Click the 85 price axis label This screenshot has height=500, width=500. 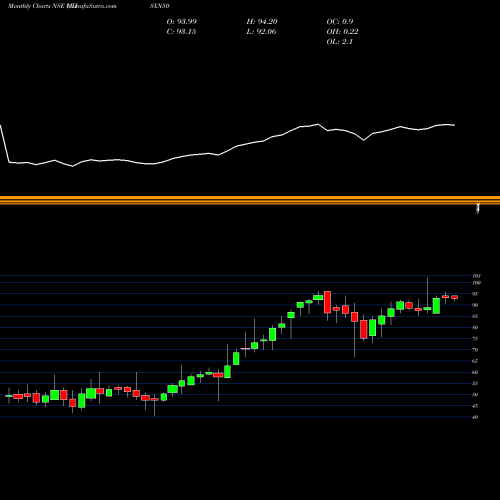[475, 316]
